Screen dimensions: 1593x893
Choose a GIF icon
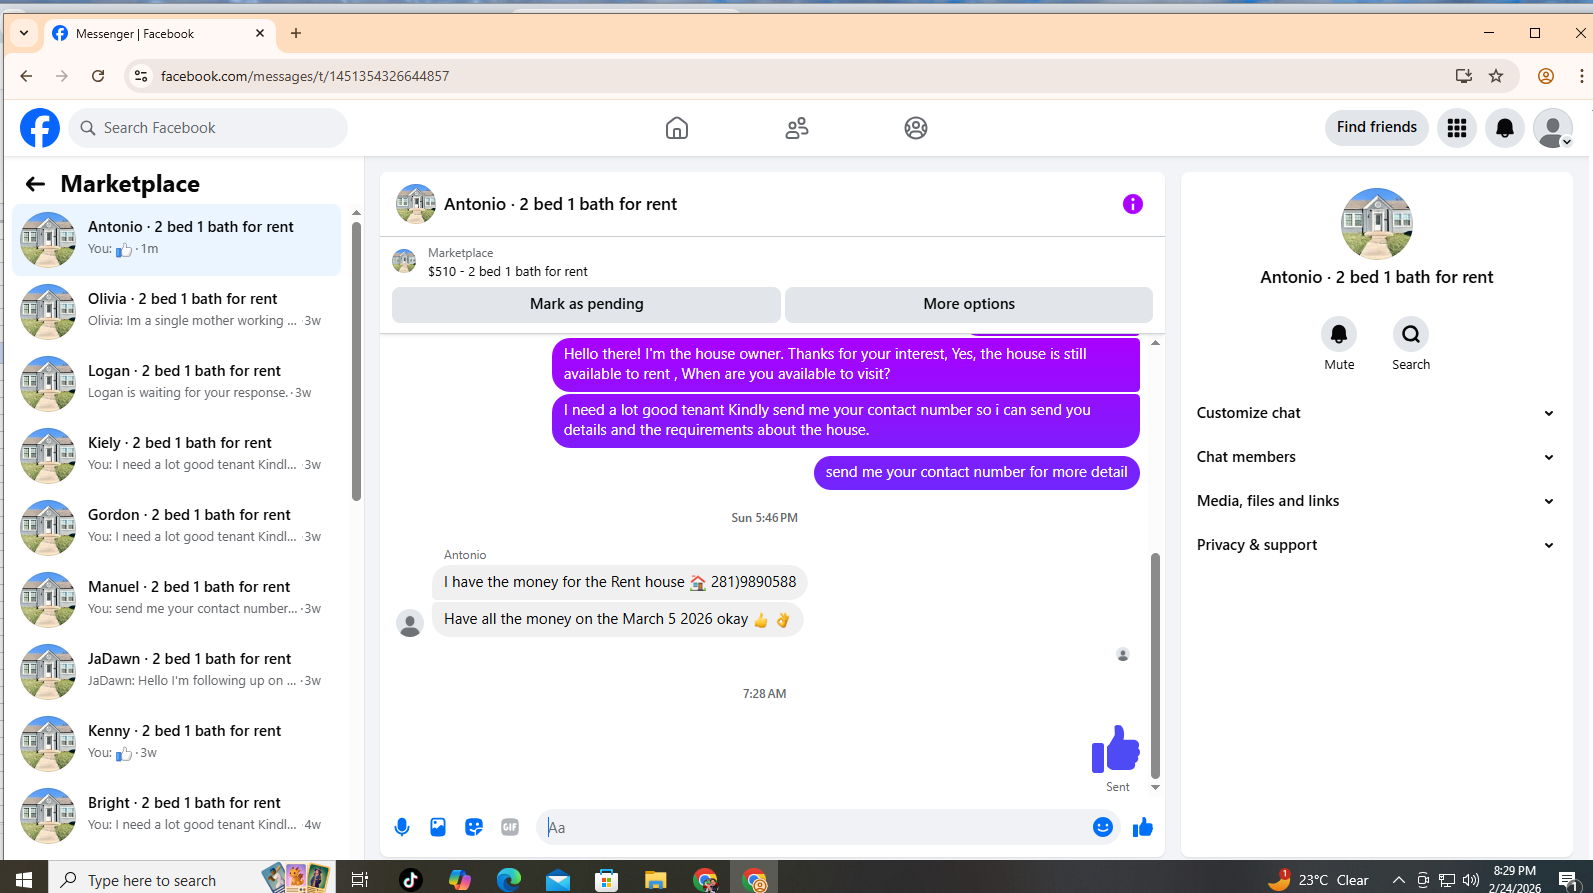point(510,827)
